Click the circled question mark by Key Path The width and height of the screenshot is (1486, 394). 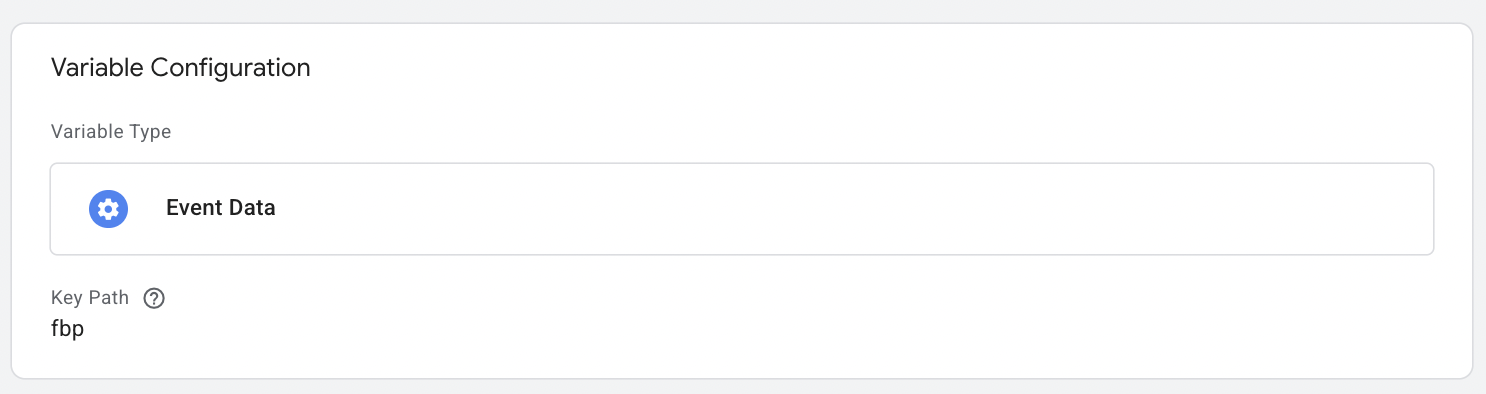click(x=154, y=298)
